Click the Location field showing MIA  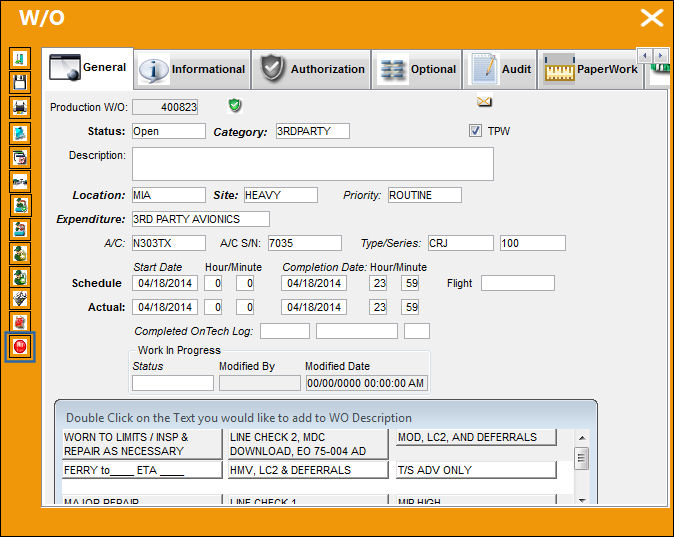pyautogui.click(x=168, y=195)
